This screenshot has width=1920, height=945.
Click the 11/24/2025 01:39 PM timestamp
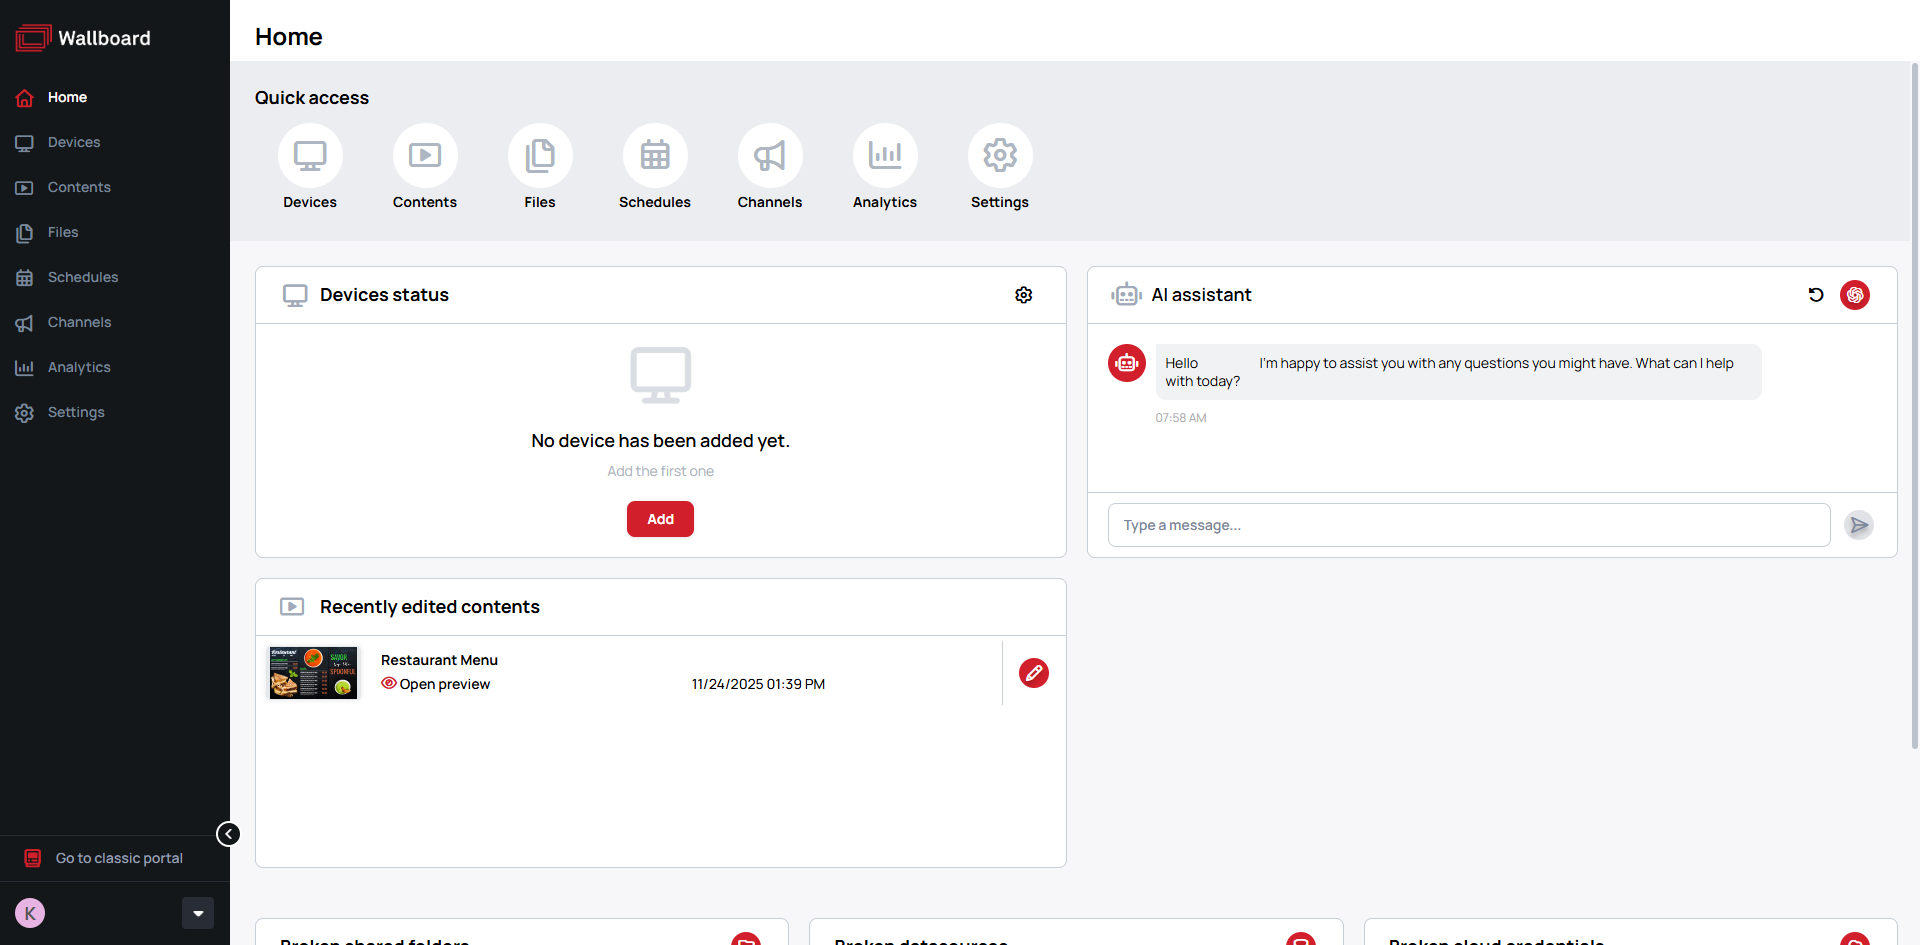point(758,684)
